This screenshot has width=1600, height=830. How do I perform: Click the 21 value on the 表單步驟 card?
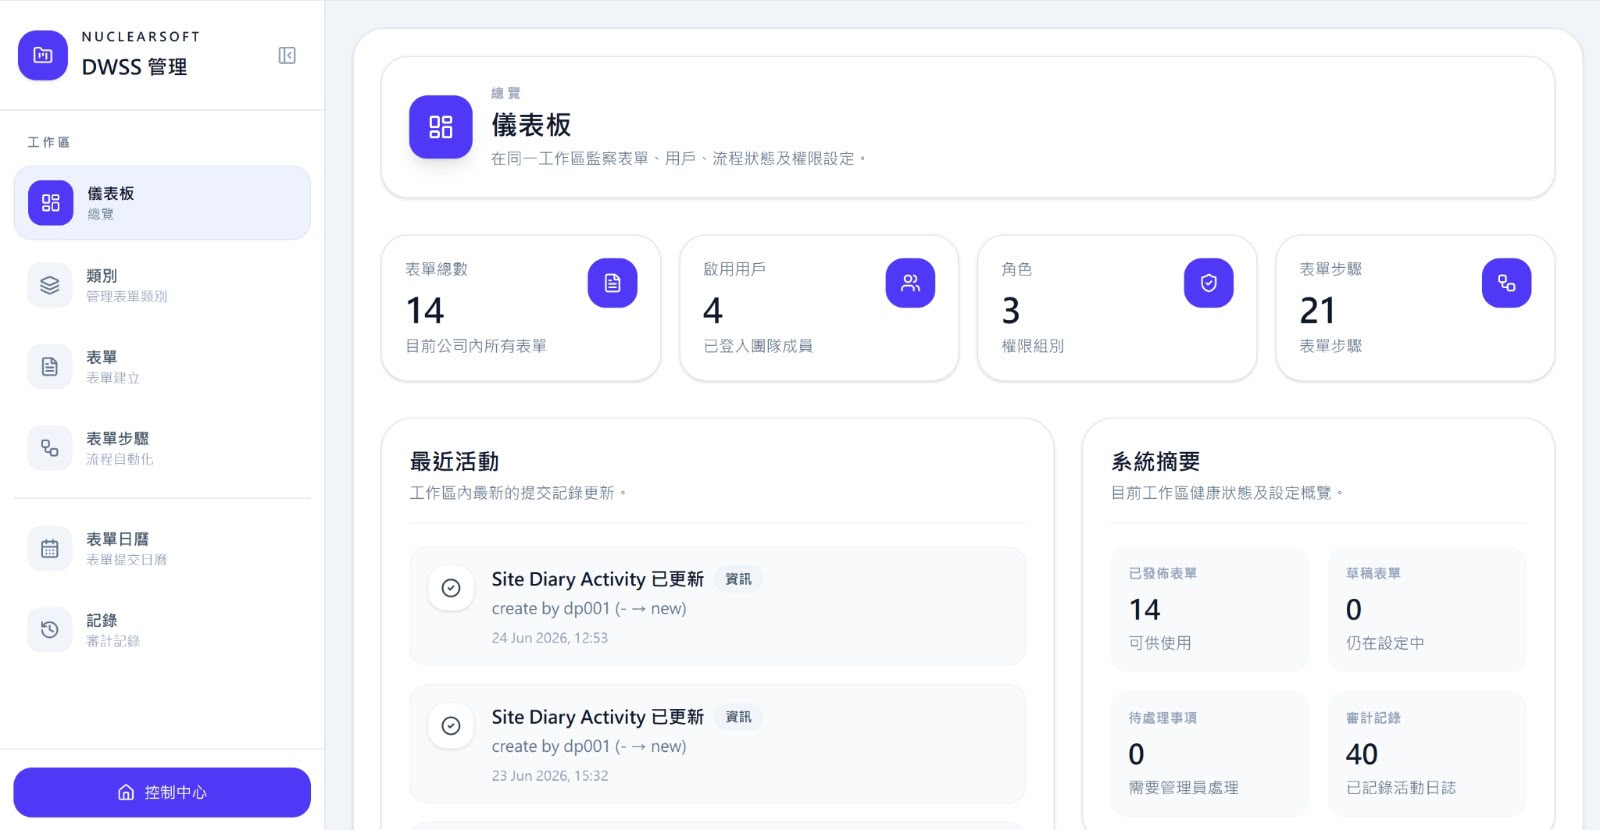(x=1318, y=311)
